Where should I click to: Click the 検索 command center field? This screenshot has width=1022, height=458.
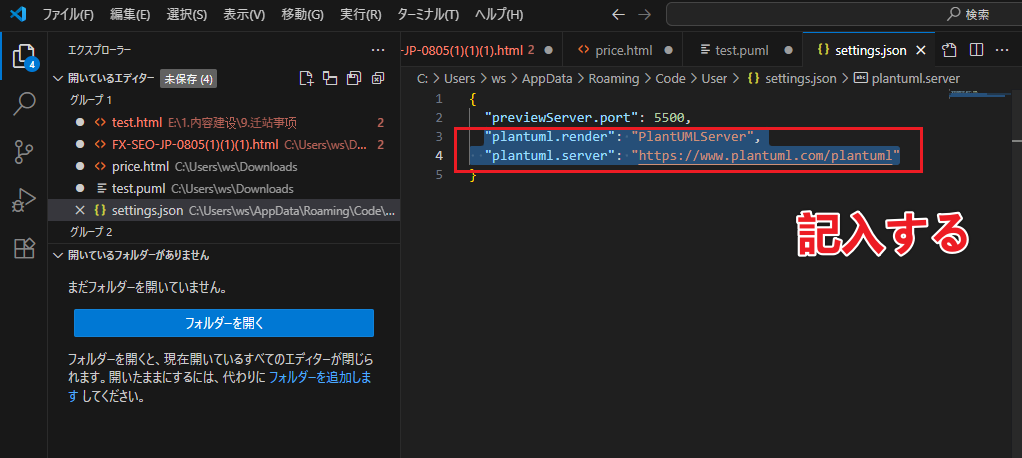coord(843,14)
